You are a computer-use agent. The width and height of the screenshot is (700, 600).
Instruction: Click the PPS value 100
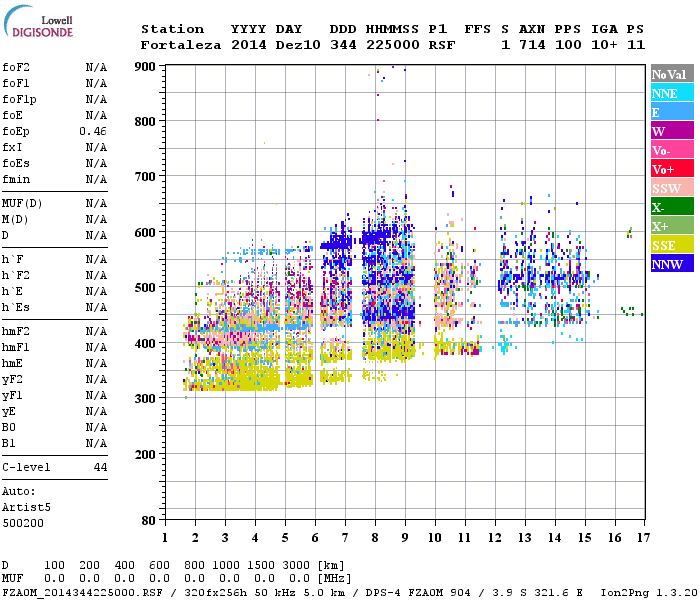[568, 45]
